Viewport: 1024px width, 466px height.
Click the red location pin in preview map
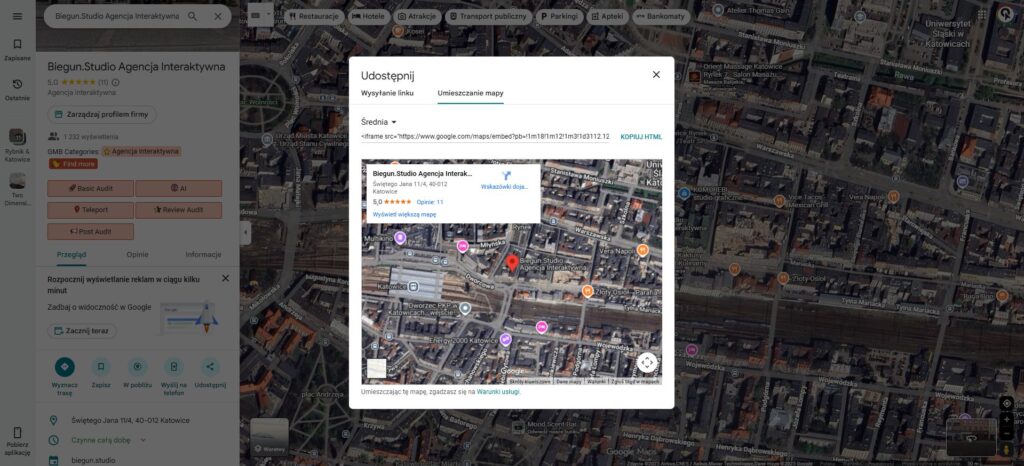click(x=513, y=264)
